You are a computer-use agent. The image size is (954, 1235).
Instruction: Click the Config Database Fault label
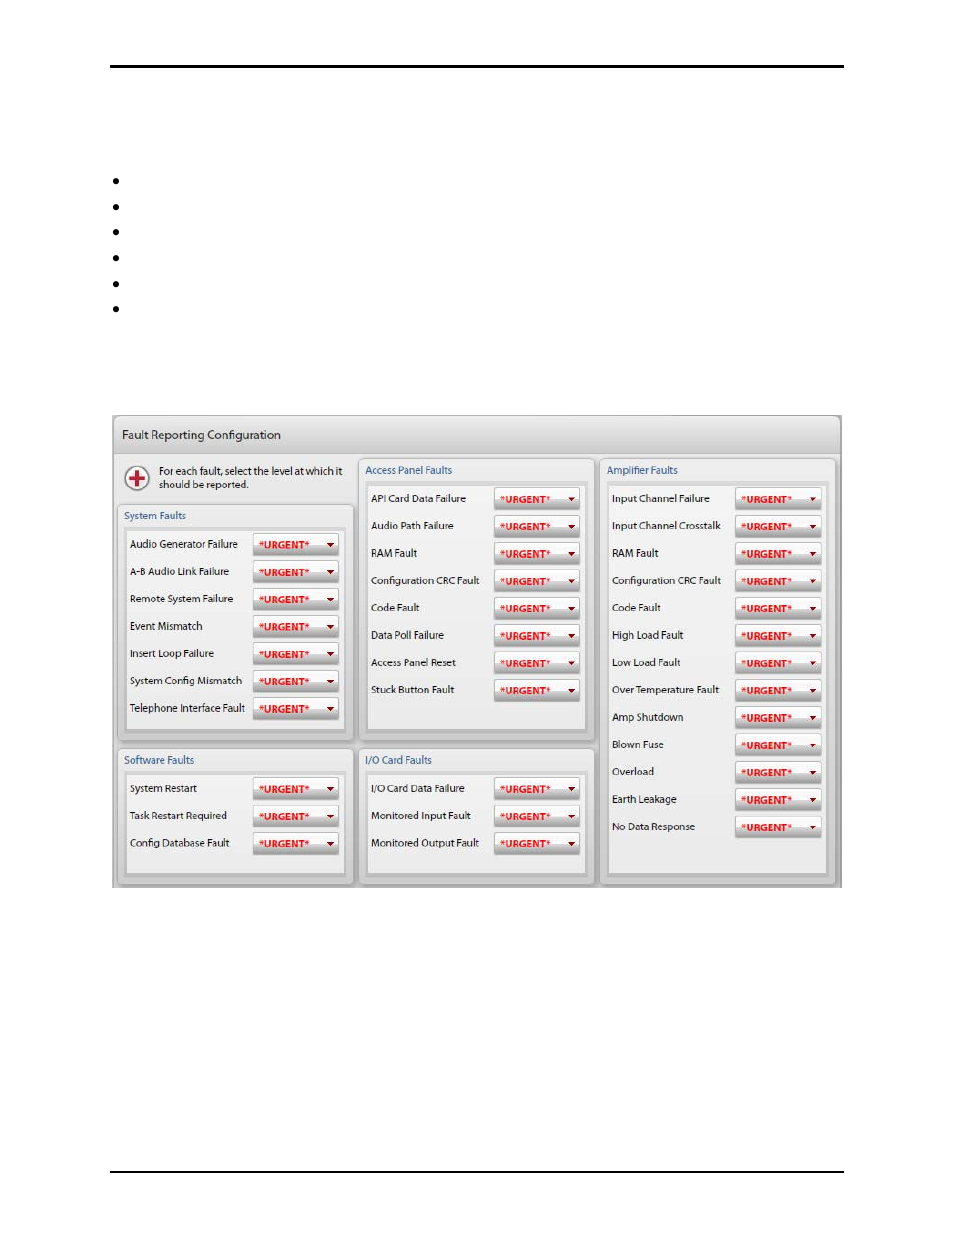pyautogui.click(x=180, y=843)
